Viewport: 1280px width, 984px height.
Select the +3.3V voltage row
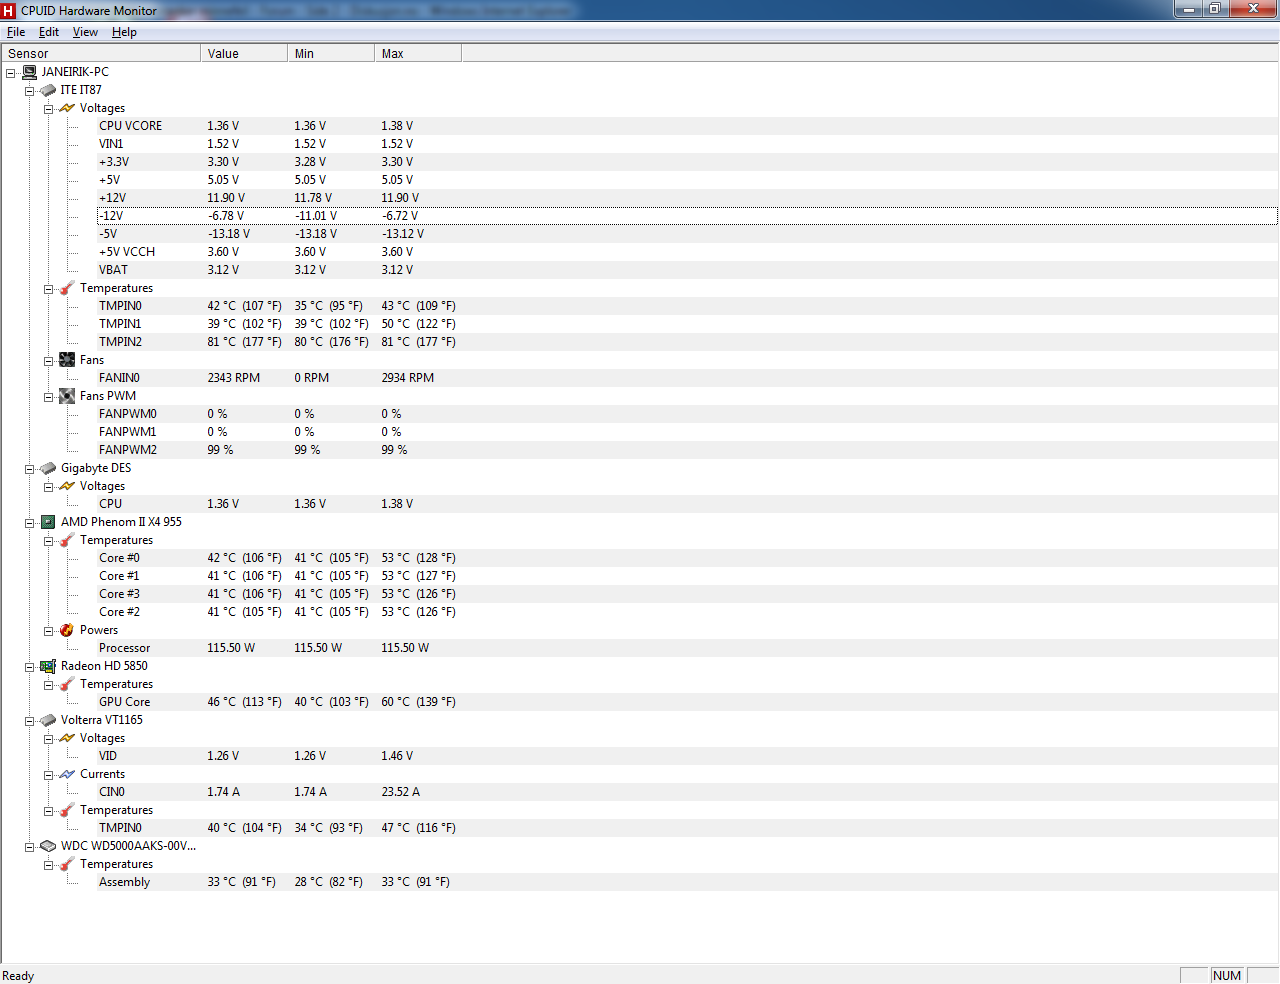click(687, 162)
